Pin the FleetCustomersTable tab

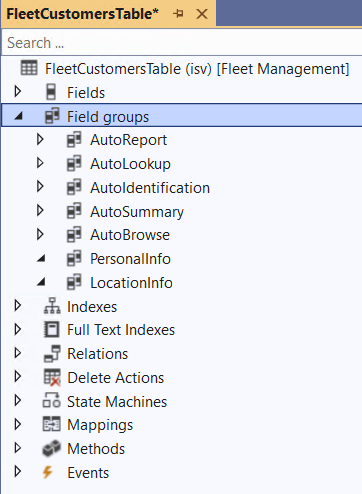point(178,14)
